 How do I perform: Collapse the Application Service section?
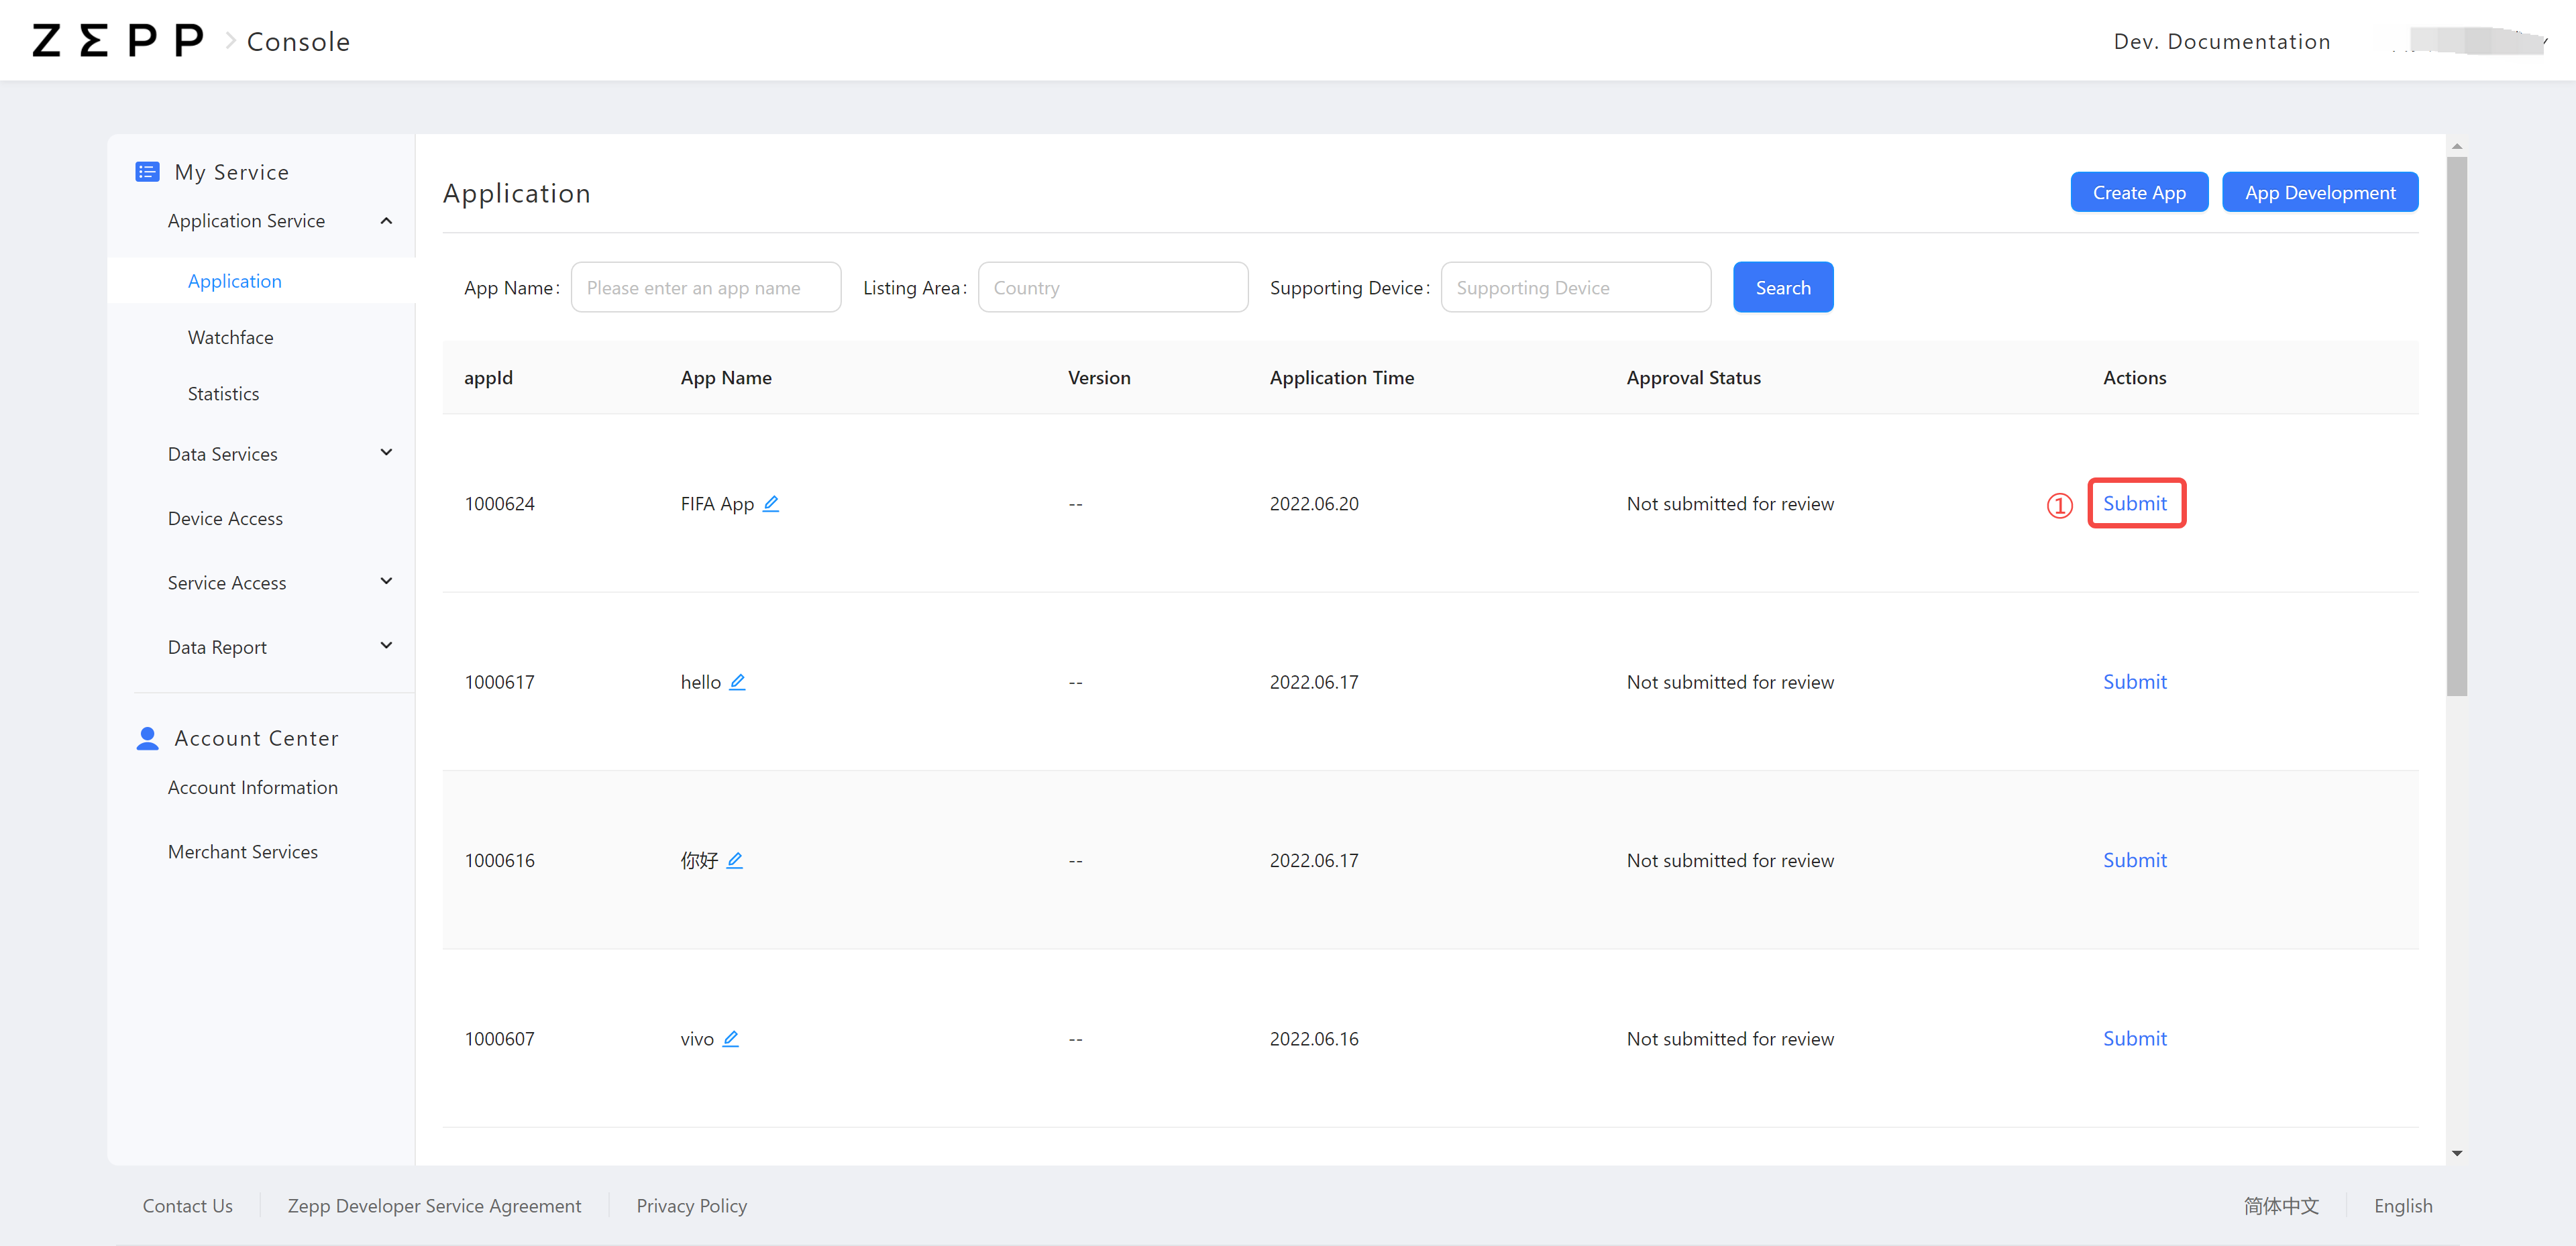pos(386,221)
